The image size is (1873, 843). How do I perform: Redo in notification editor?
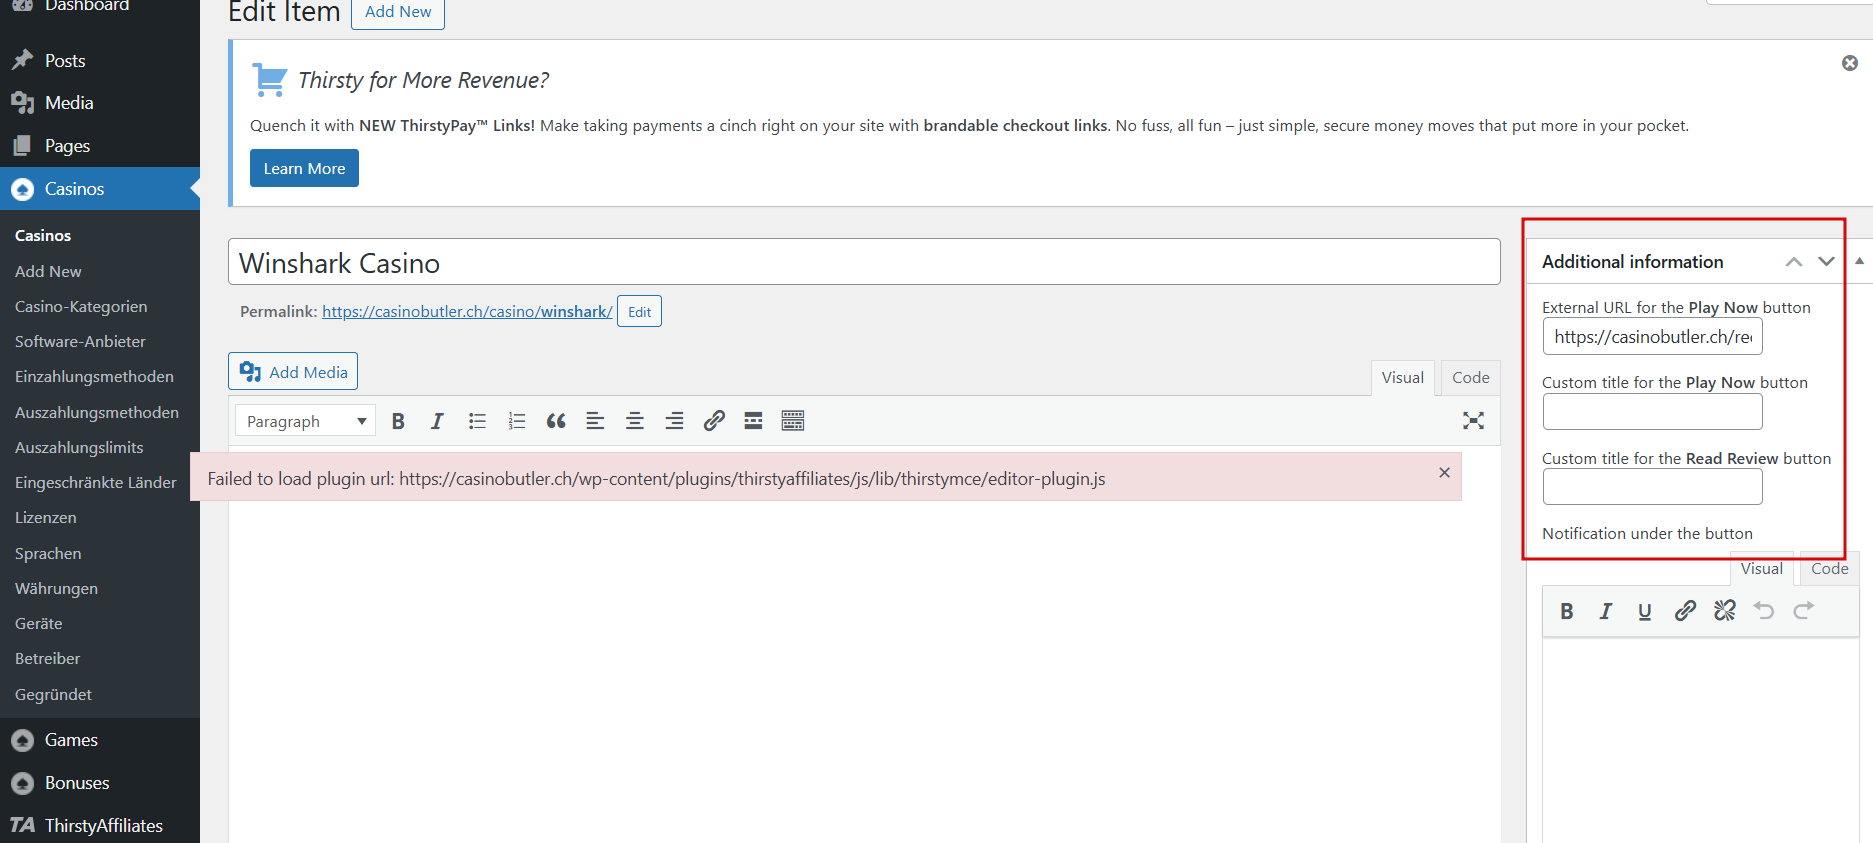pyautogui.click(x=1803, y=611)
